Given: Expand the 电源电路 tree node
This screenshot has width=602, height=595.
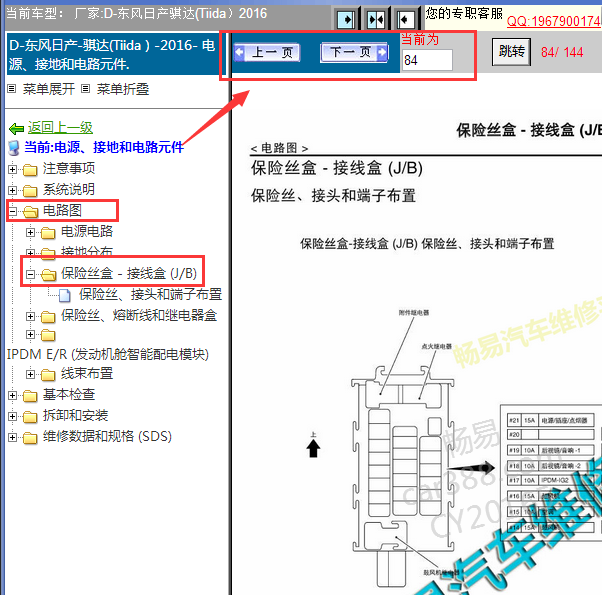Looking at the screenshot, I should 30,232.
